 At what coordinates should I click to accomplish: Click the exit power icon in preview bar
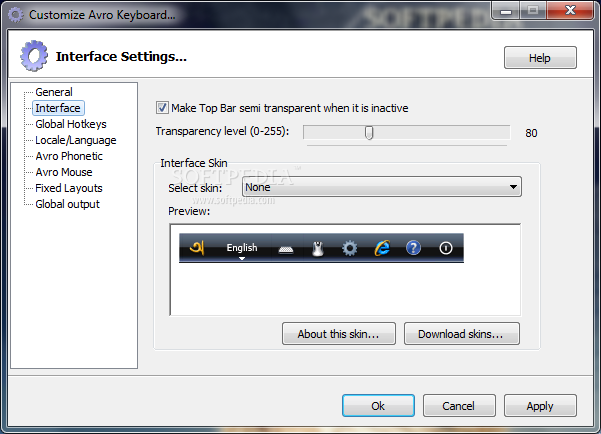(445, 248)
